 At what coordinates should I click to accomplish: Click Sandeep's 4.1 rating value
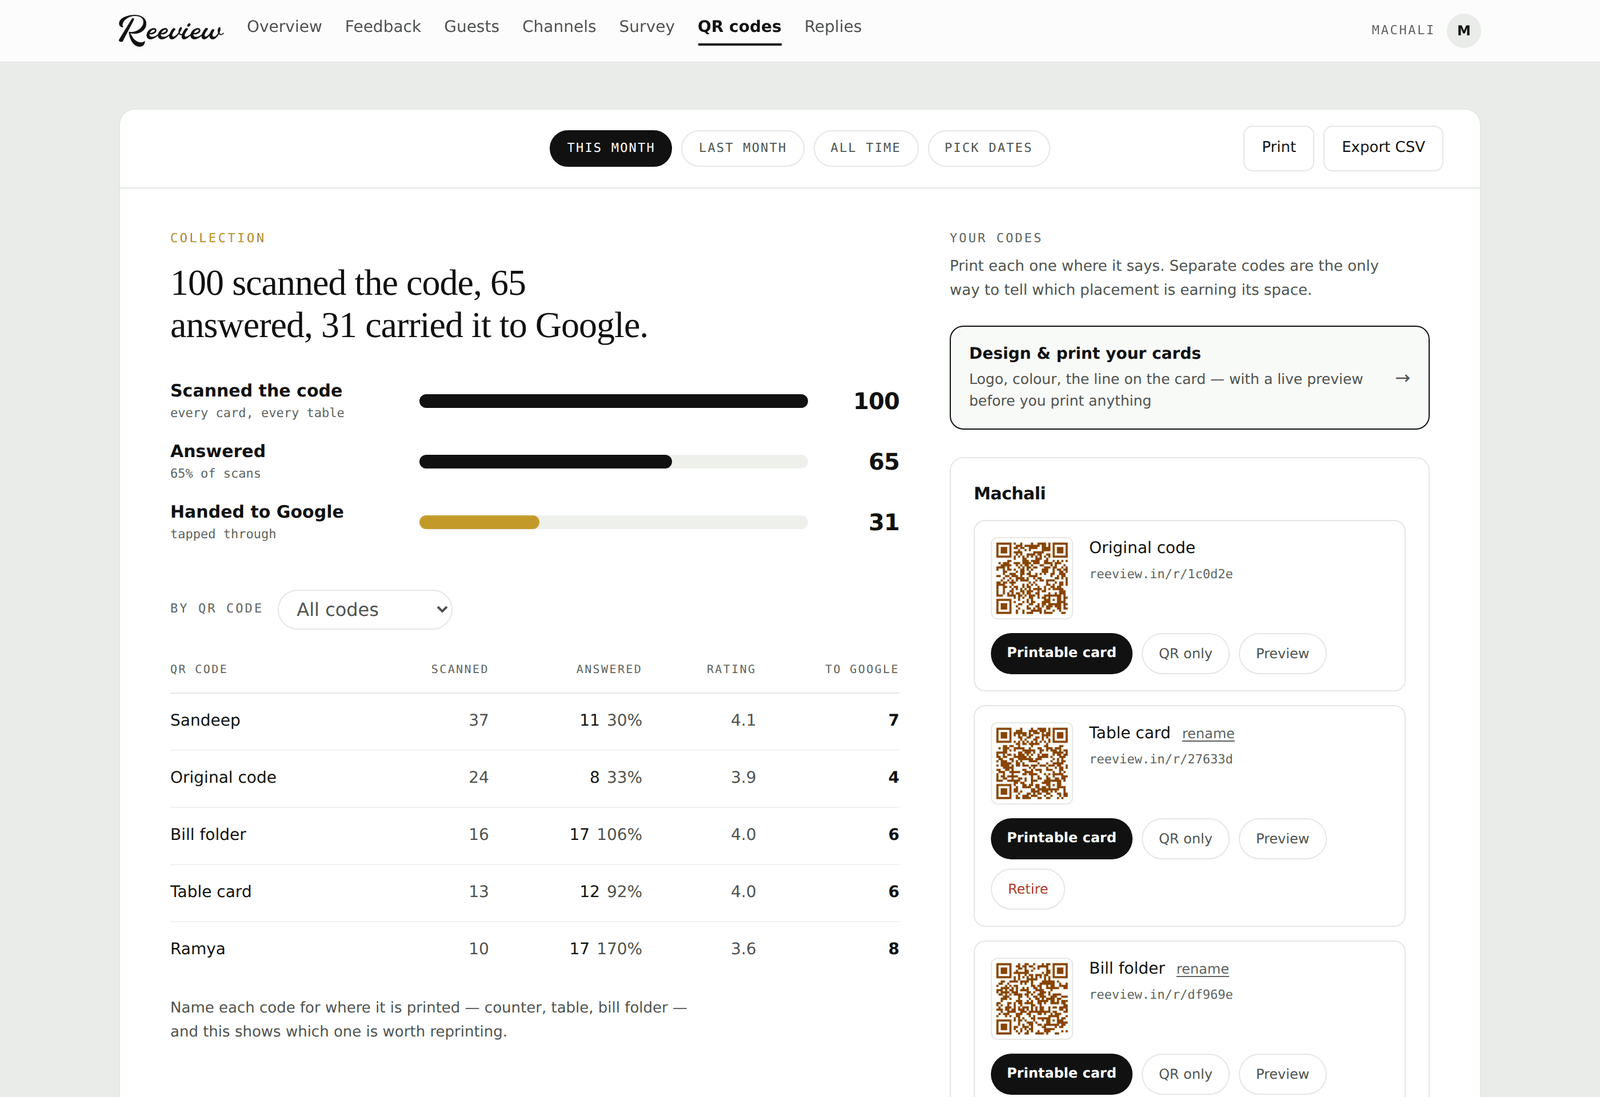click(x=743, y=720)
